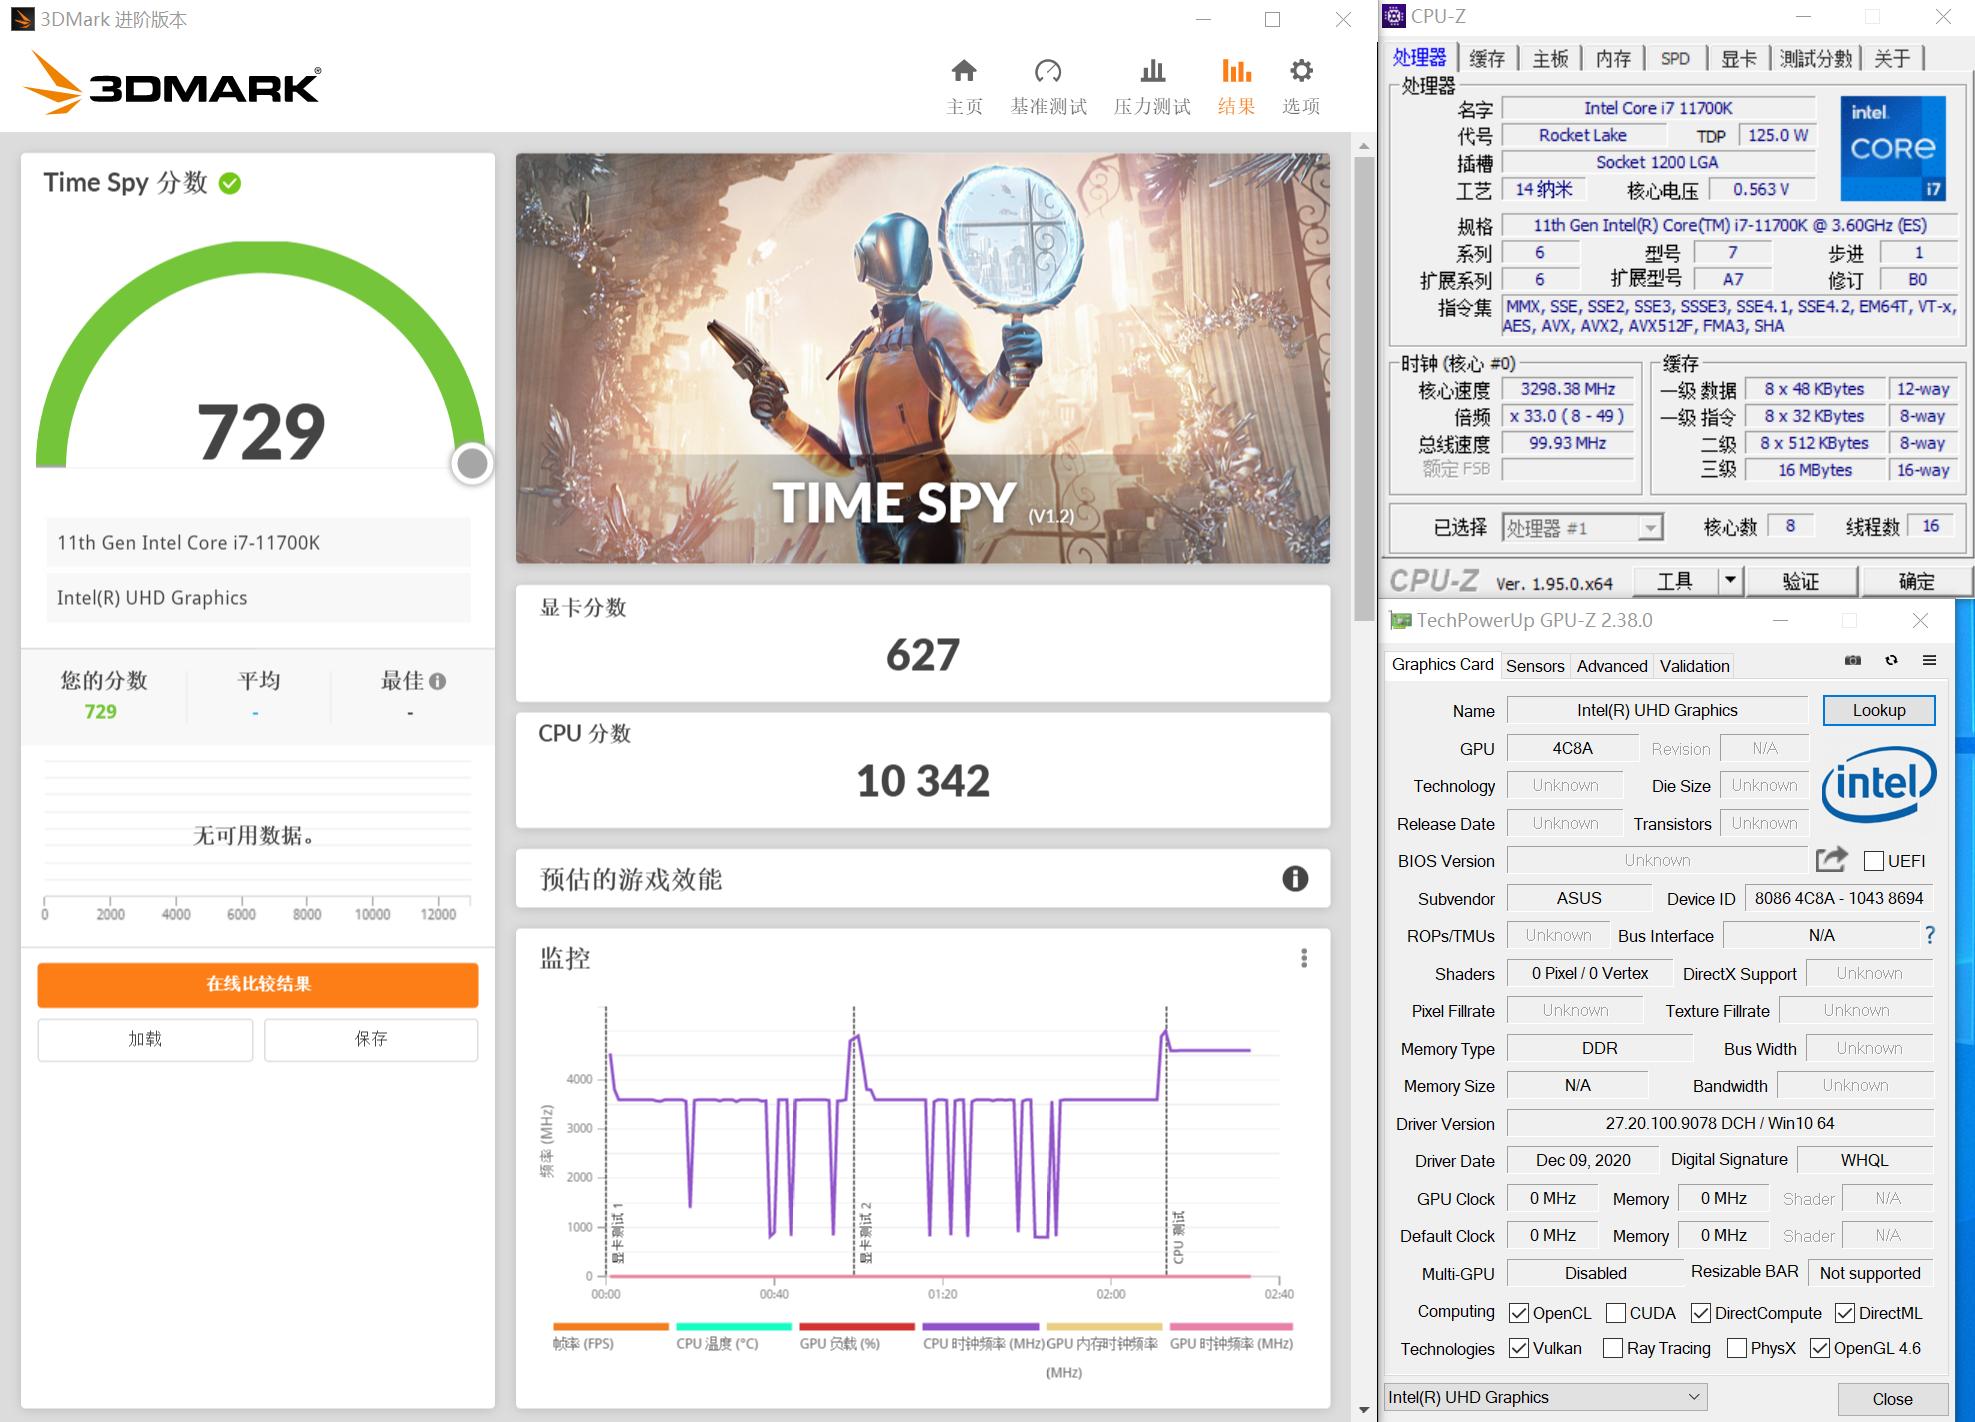
Task: Disable the OpenCL checkbox in GPU-Z
Action: (x=1521, y=1312)
